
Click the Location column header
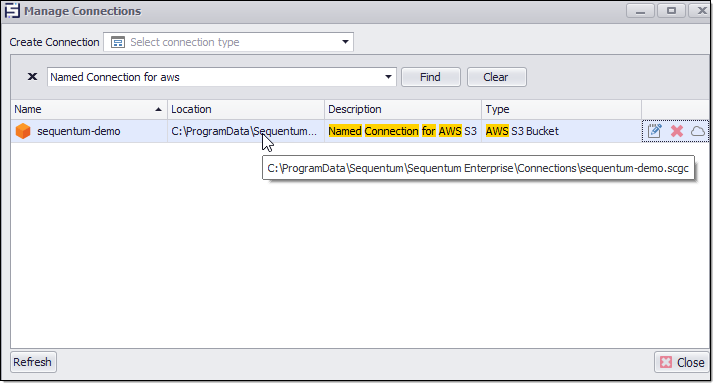coord(246,109)
